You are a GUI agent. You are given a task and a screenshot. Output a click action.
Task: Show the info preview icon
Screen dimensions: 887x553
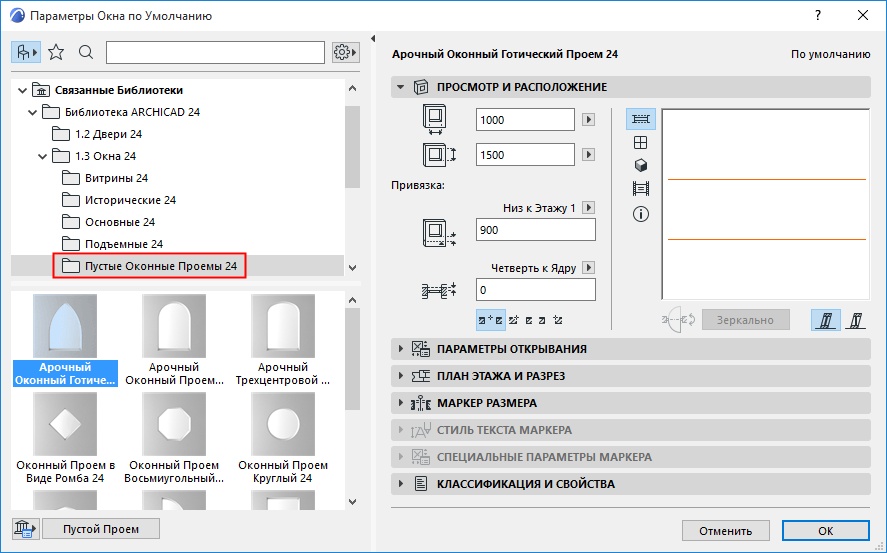(x=641, y=214)
